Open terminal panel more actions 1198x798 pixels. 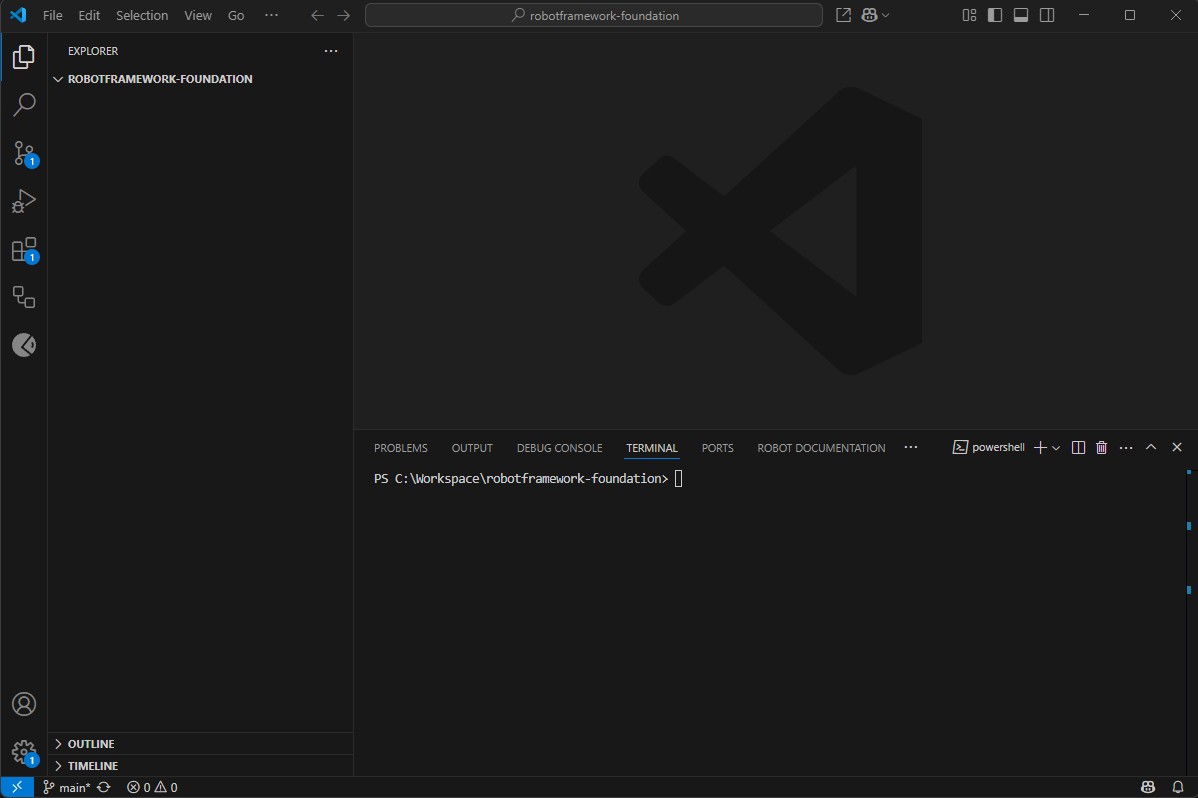1125,448
